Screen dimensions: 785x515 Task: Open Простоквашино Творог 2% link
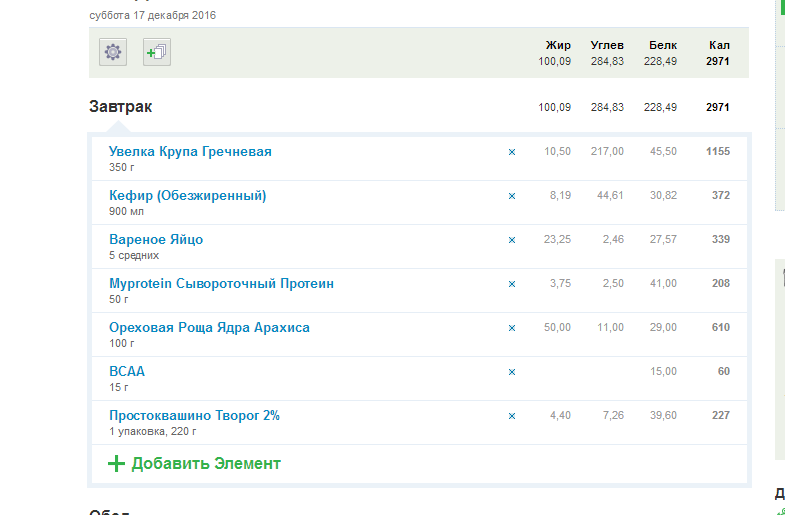(194, 415)
